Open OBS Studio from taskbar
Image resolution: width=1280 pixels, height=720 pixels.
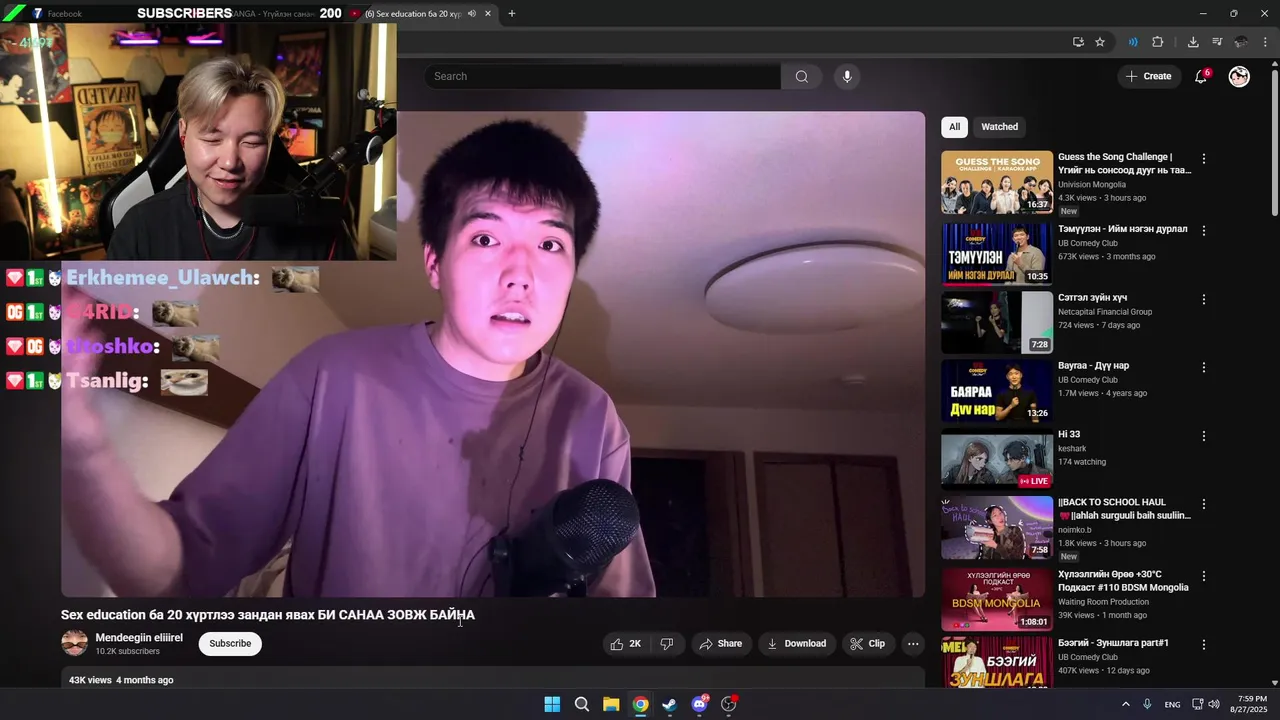[x=729, y=704]
